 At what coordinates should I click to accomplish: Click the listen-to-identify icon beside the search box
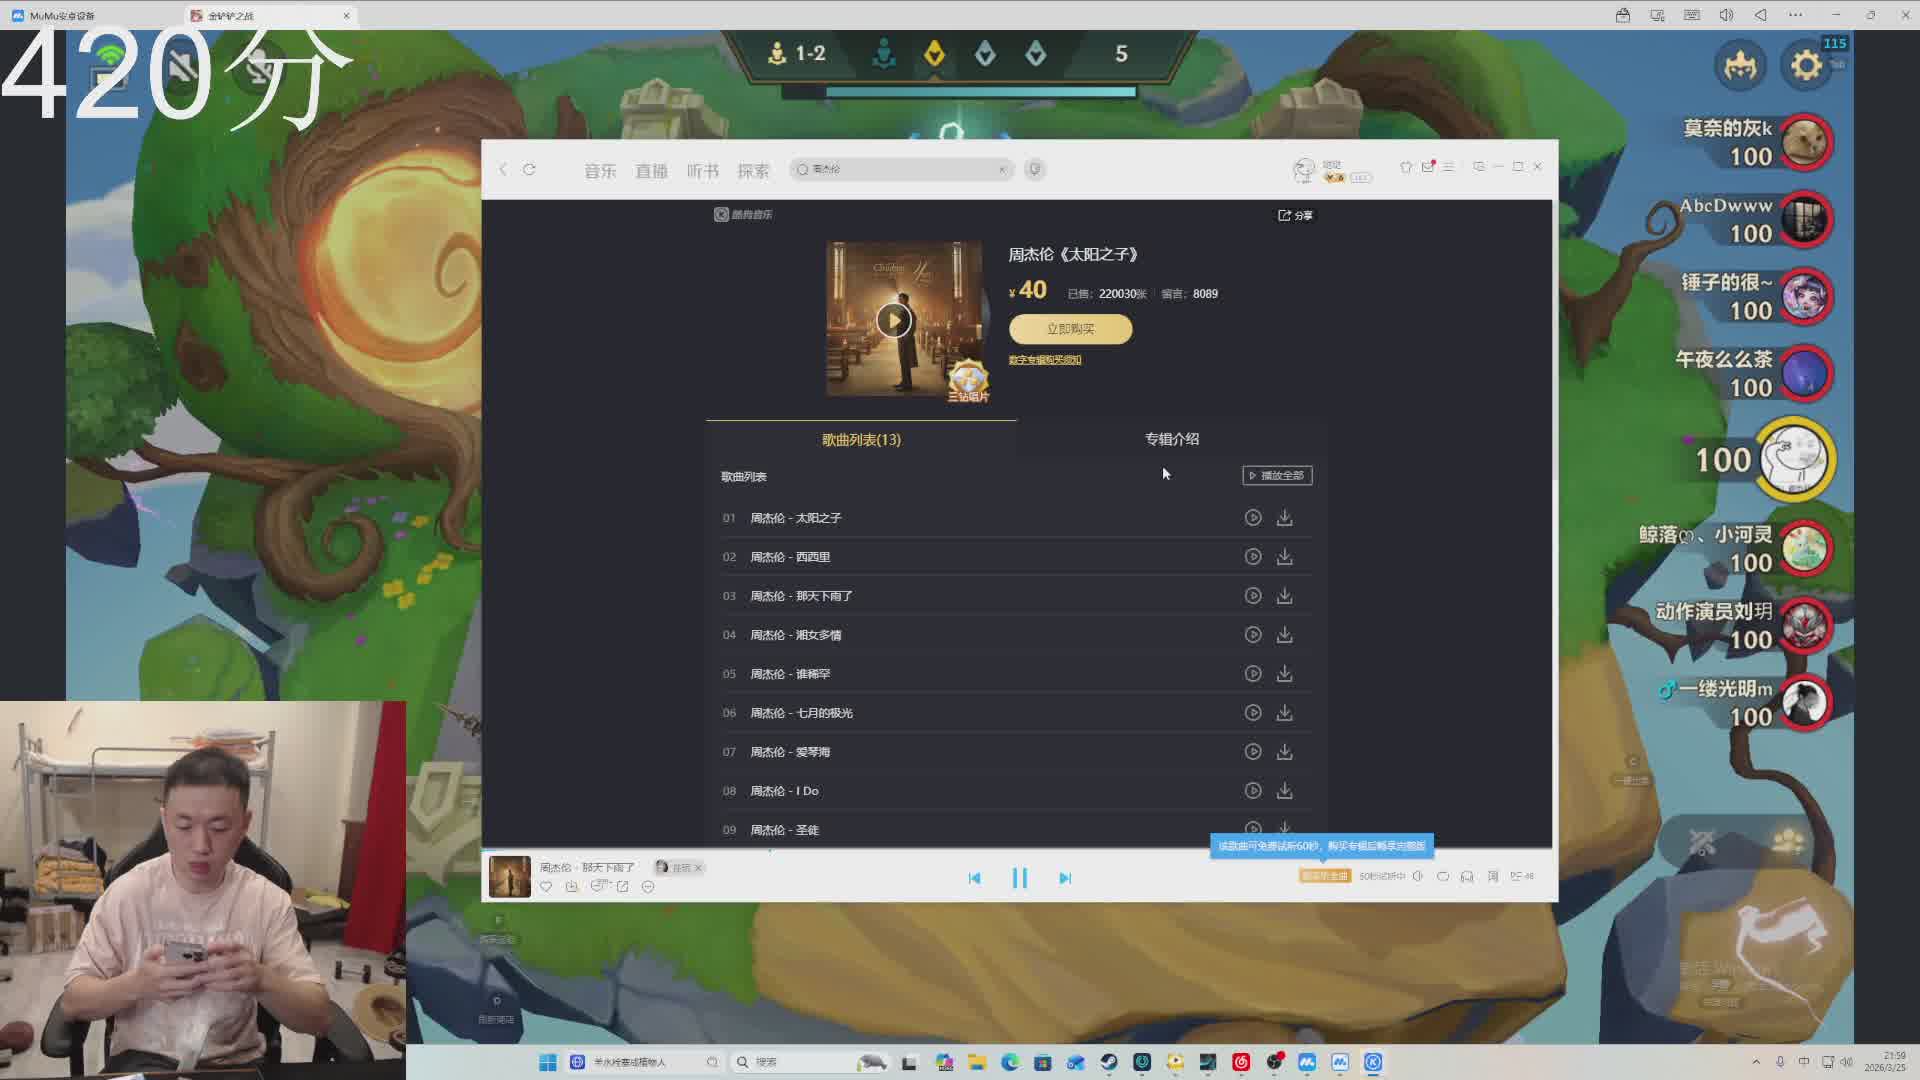click(1035, 169)
